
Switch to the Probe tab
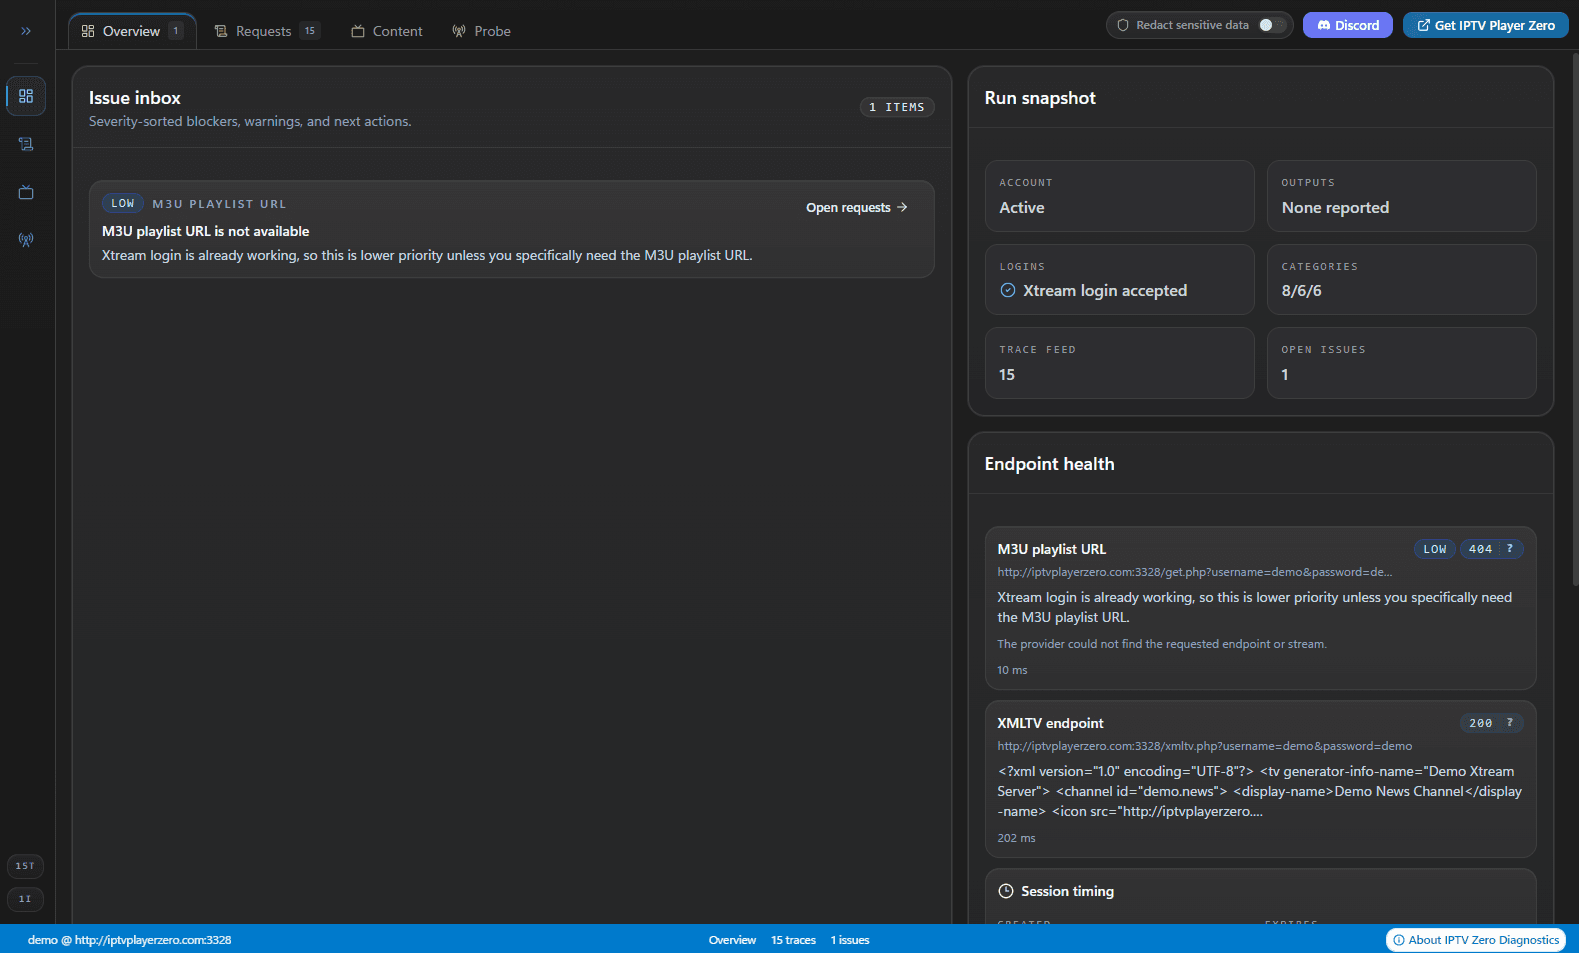[481, 31]
